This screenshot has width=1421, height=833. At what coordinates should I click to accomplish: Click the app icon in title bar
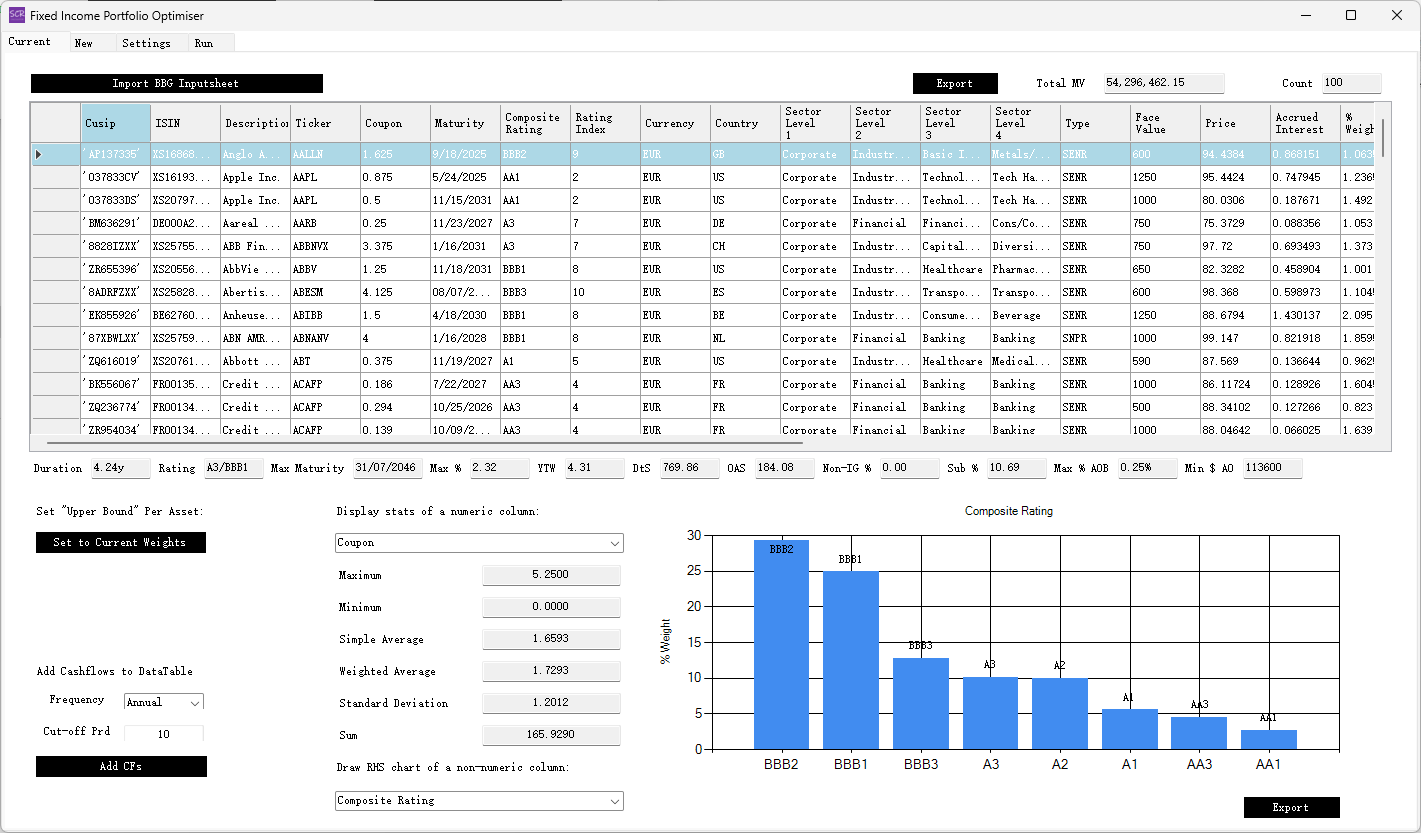tap(16, 15)
